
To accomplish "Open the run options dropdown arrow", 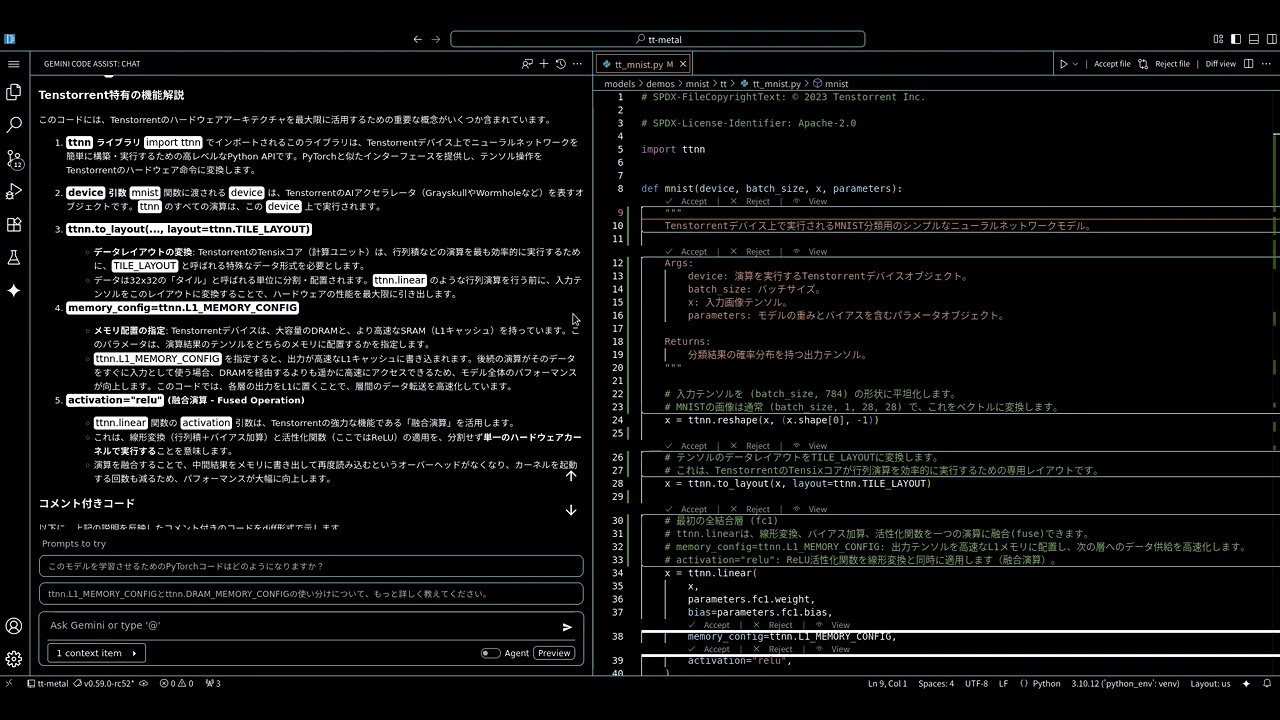I will [x=1076, y=64].
